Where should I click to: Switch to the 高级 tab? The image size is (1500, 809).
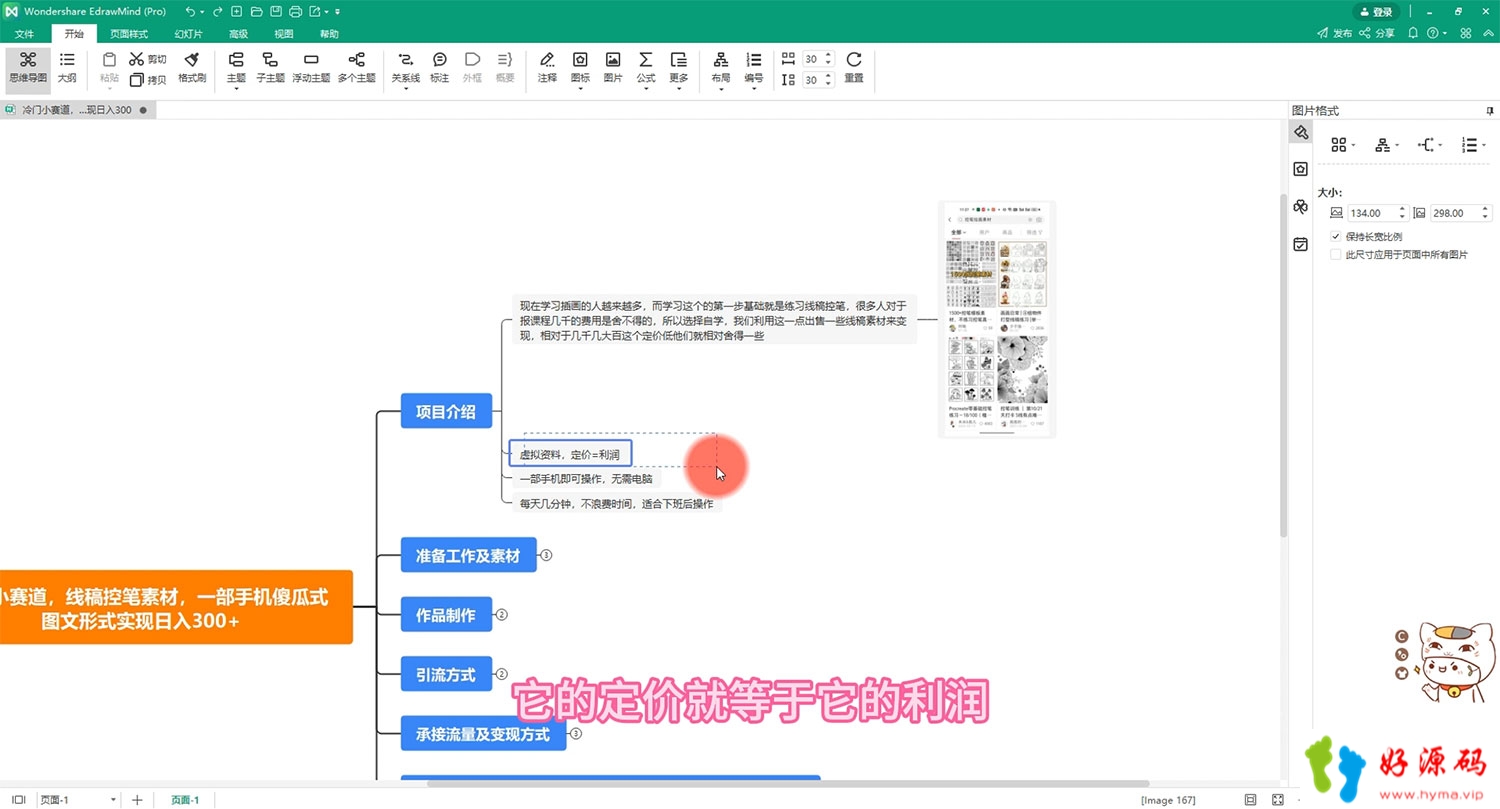(x=238, y=34)
